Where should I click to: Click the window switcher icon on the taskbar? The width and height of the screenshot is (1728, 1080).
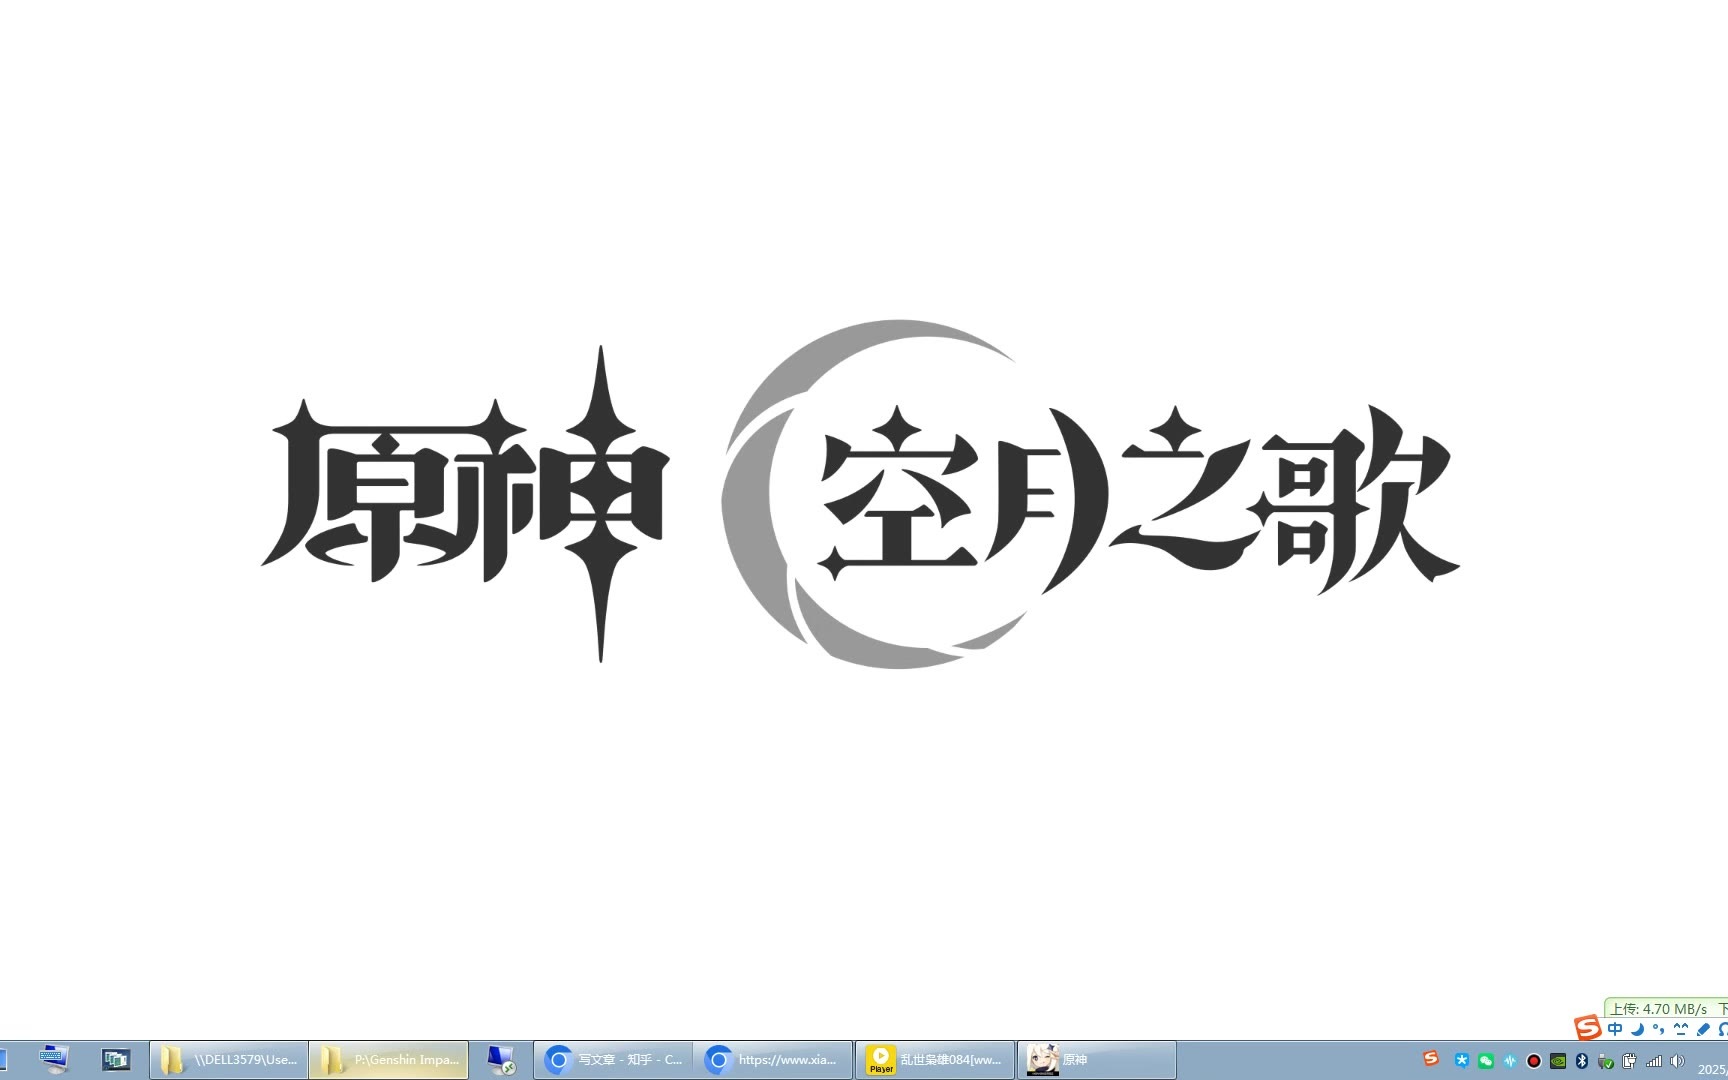pos(116,1059)
